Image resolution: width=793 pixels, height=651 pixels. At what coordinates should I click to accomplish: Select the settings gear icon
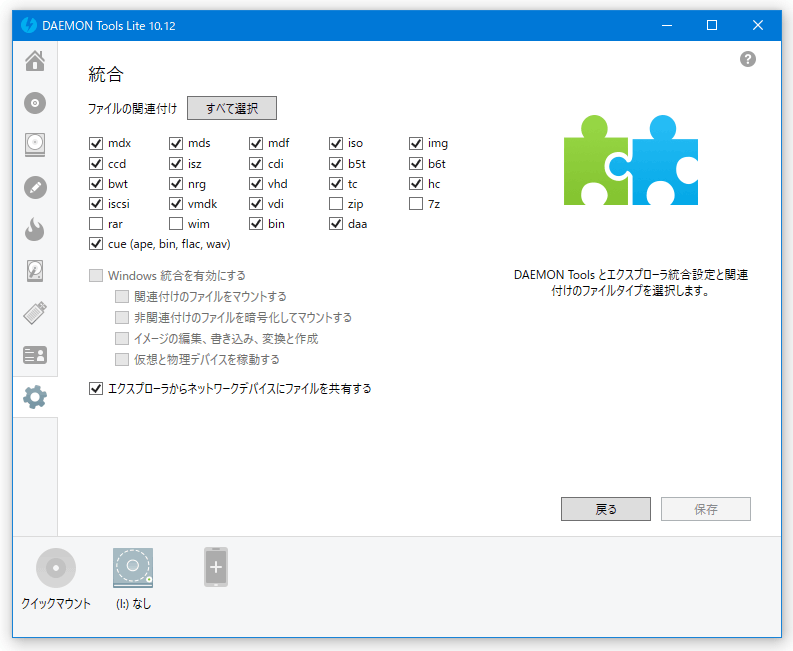click(35, 397)
